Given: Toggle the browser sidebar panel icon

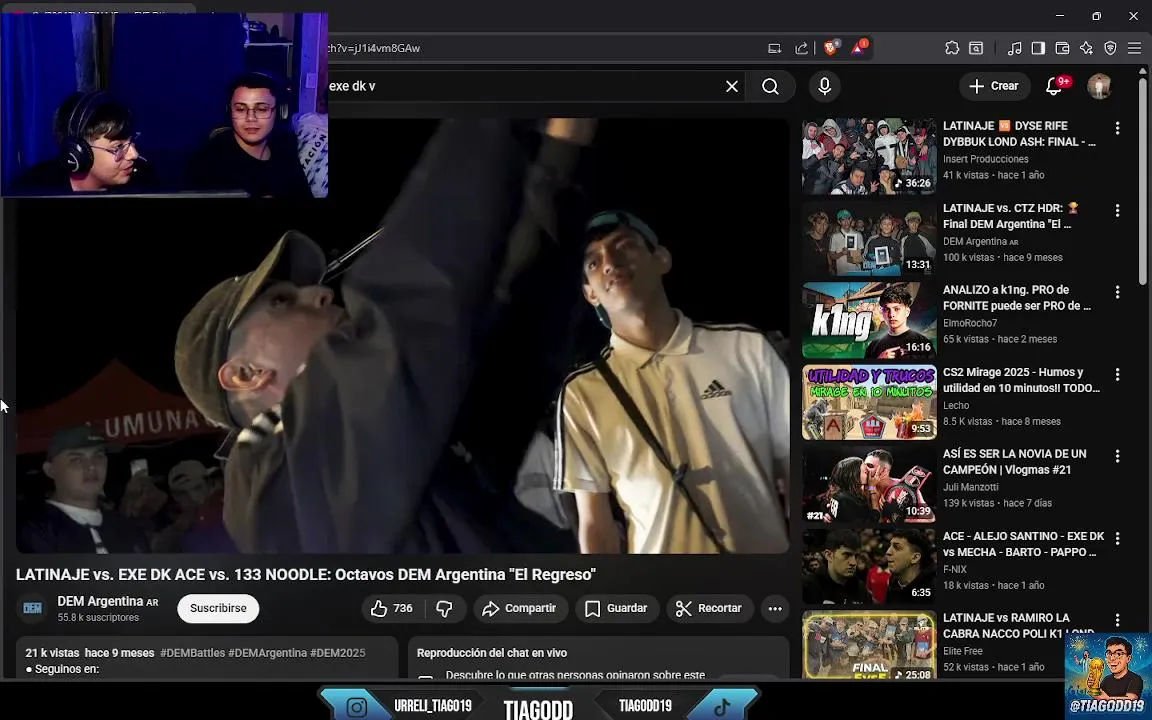Looking at the screenshot, I should (1038, 48).
